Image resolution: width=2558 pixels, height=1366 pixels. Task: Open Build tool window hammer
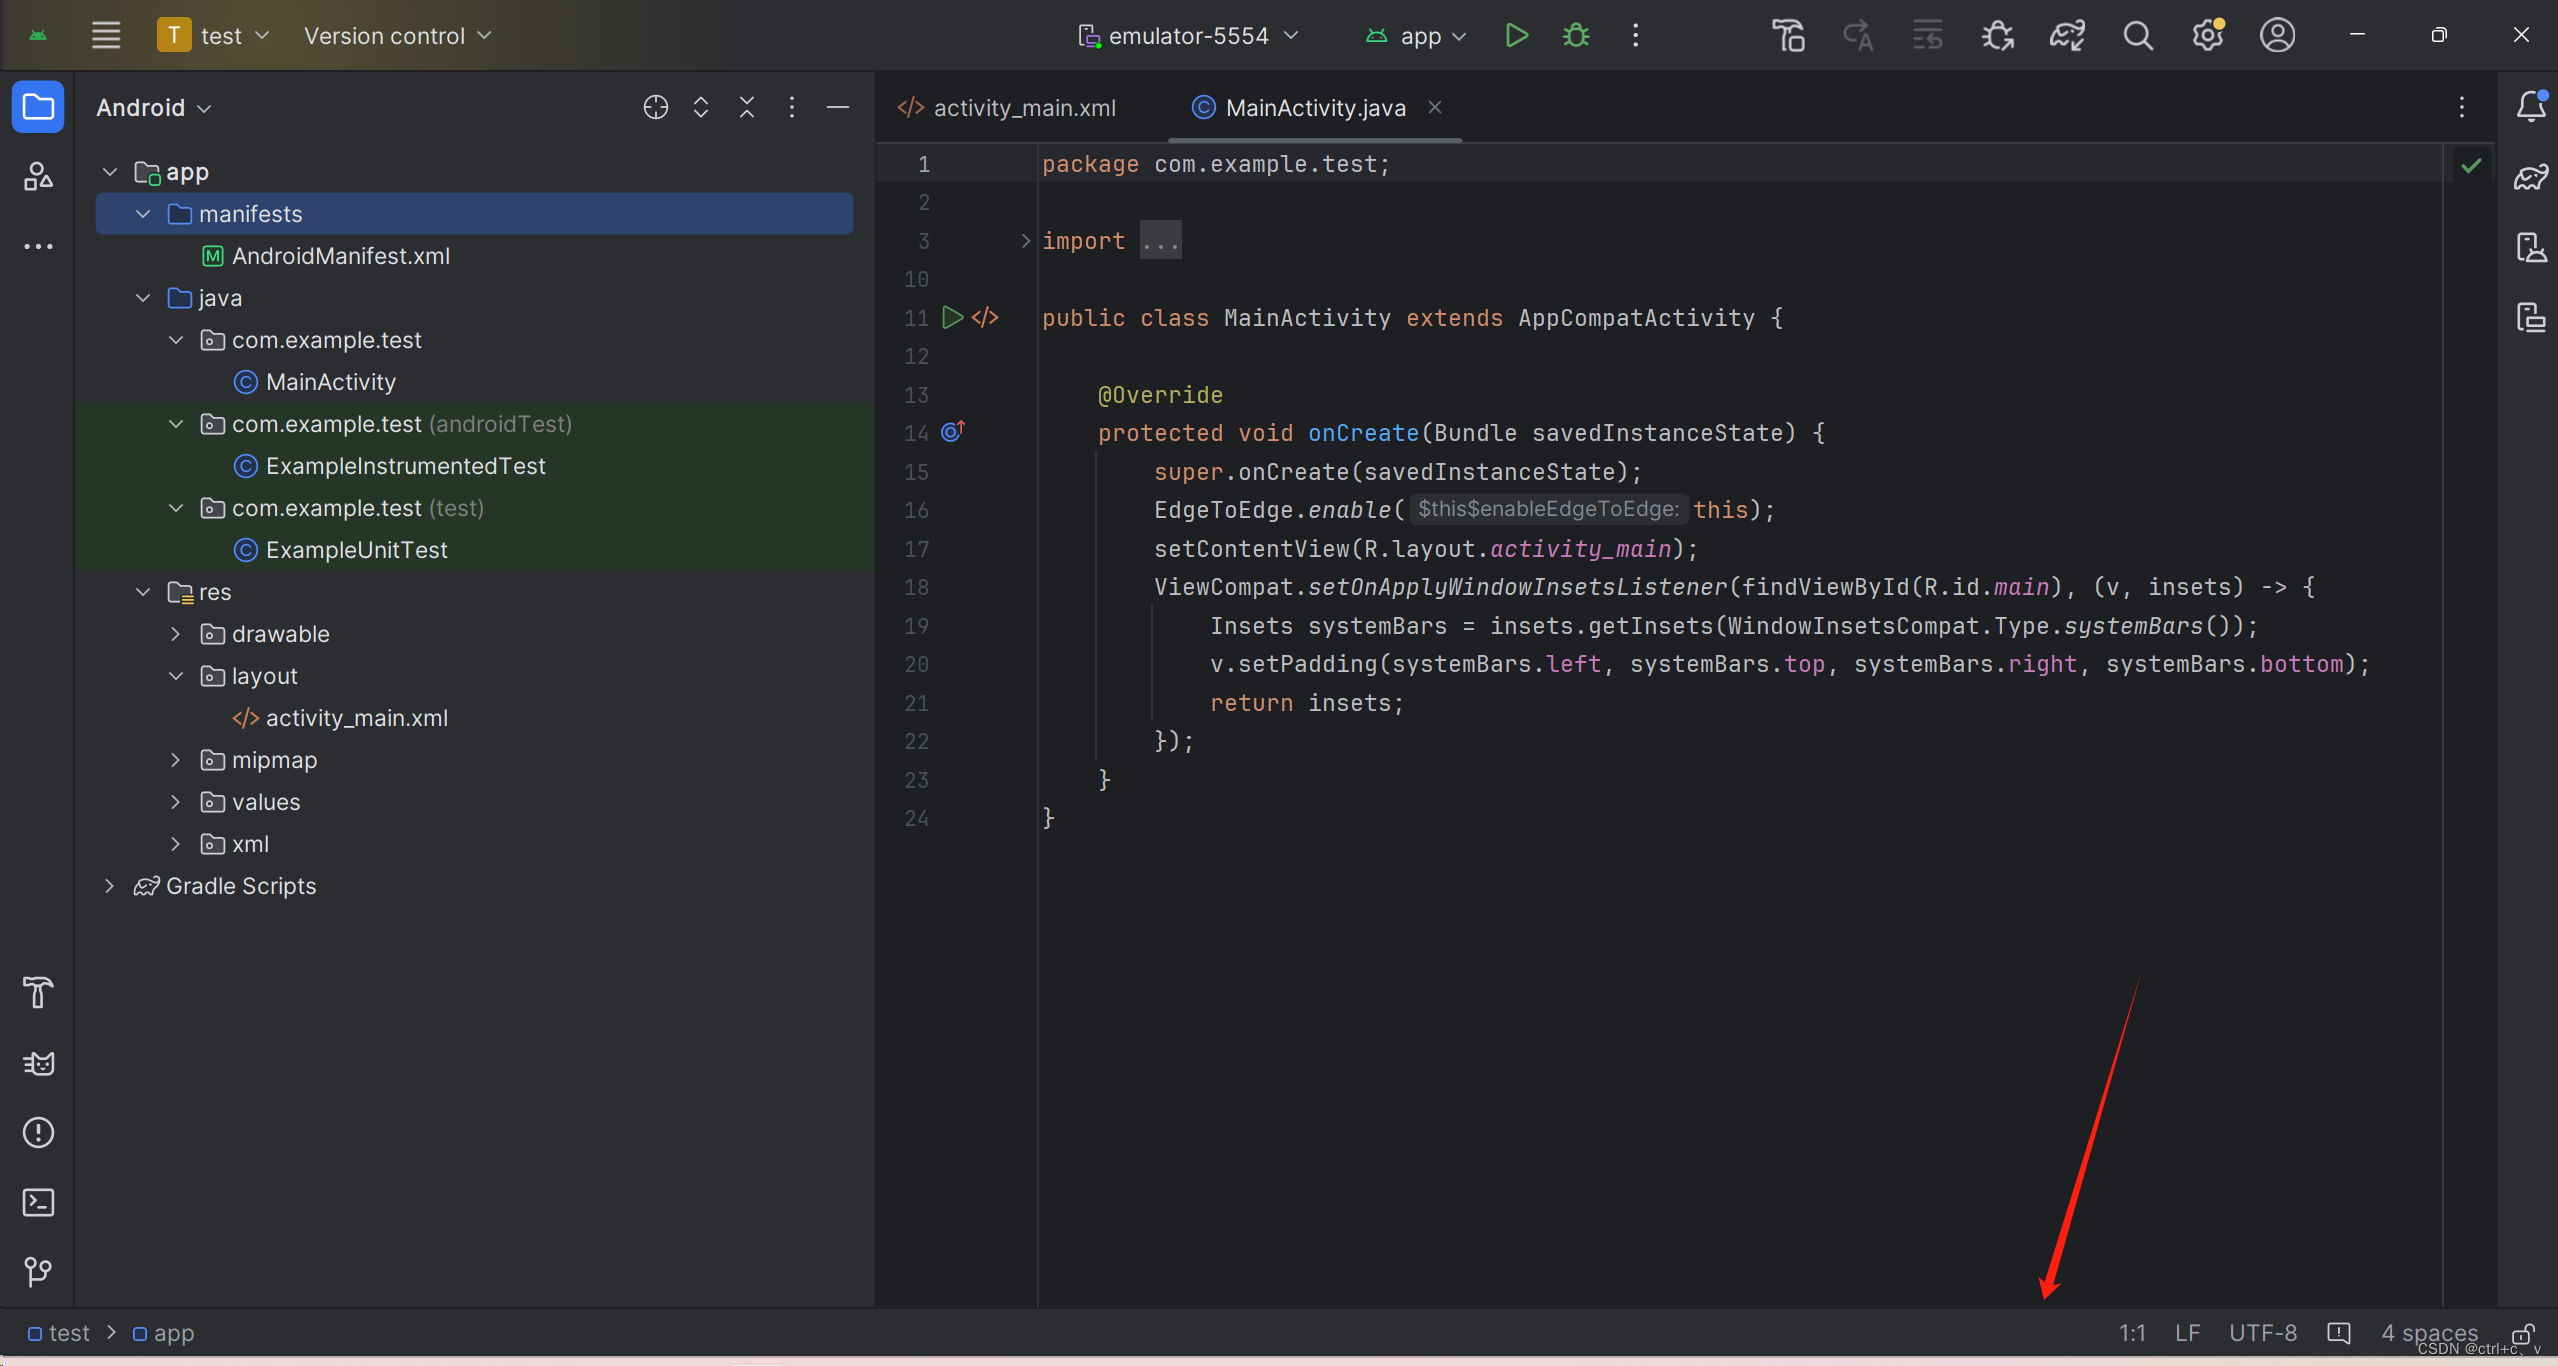coord(38,992)
